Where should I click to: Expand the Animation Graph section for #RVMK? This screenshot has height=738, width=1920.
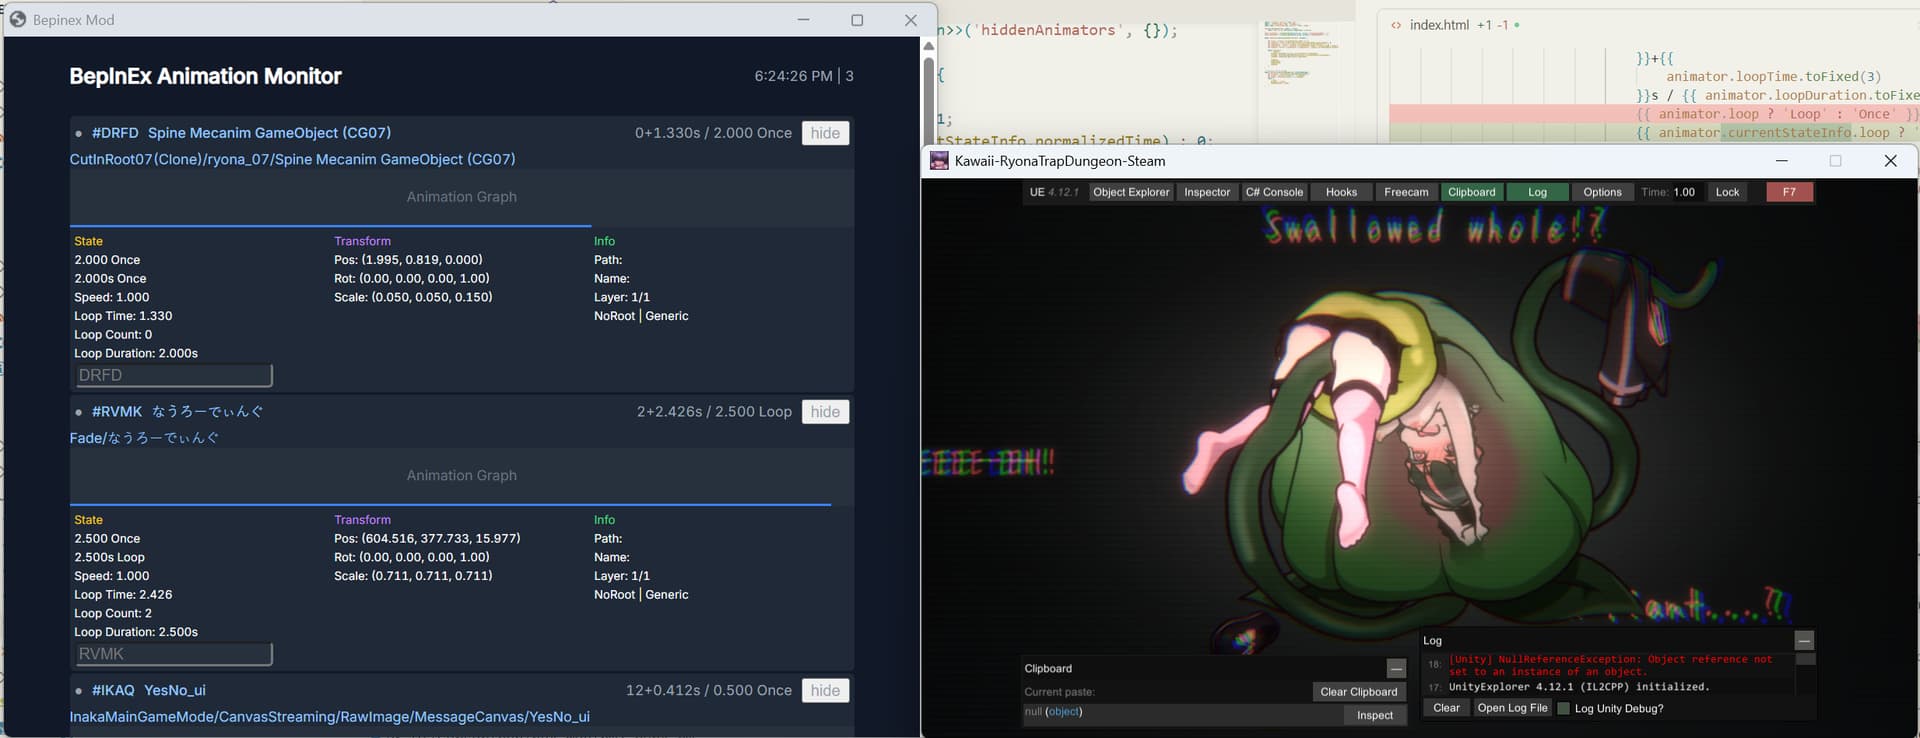point(461,476)
